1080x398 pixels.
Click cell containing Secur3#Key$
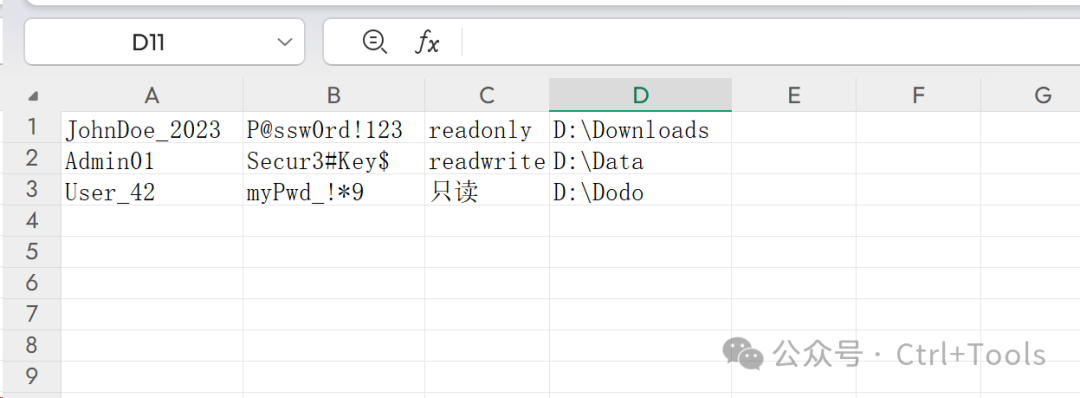pos(333,158)
